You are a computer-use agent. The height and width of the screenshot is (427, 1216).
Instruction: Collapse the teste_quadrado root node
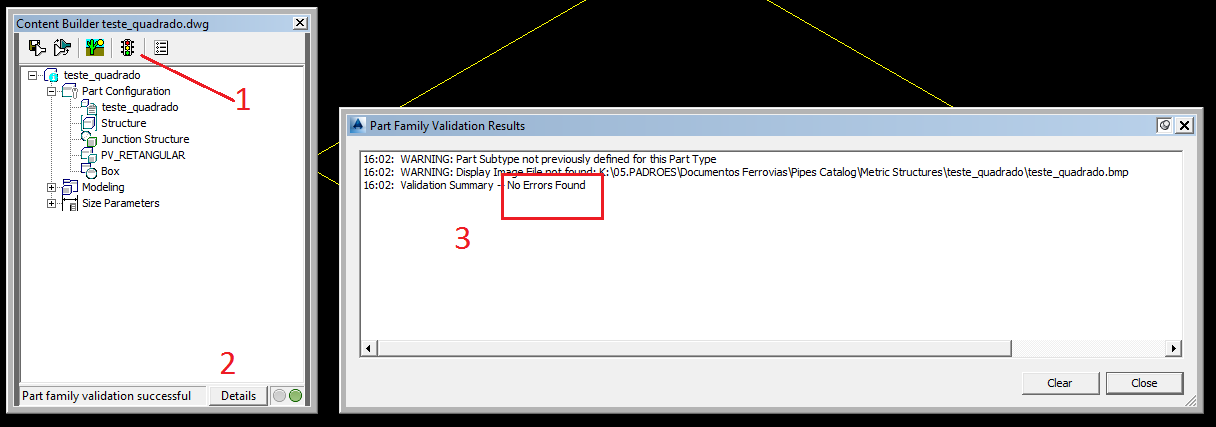point(33,75)
